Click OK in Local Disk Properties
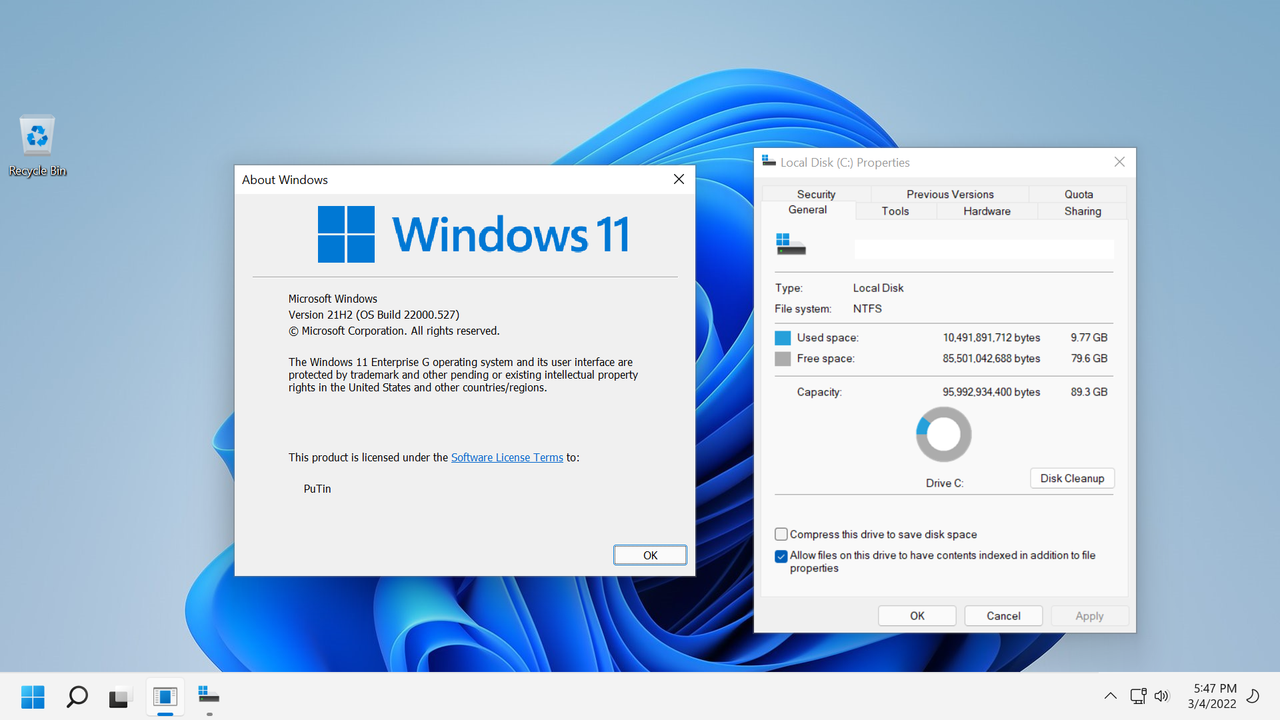The height and width of the screenshot is (720, 1280). click(x=917, y=616)
